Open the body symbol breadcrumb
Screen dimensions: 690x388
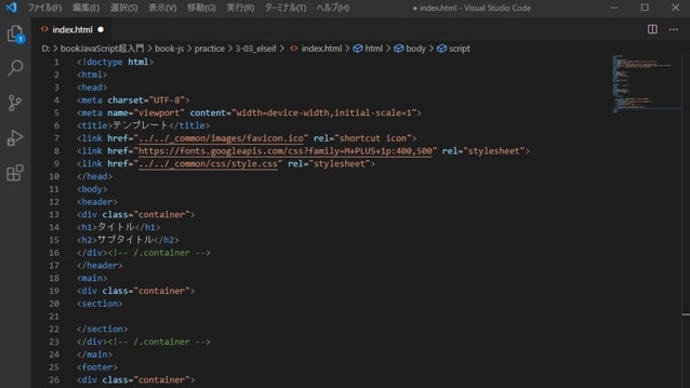pos(410,48)
